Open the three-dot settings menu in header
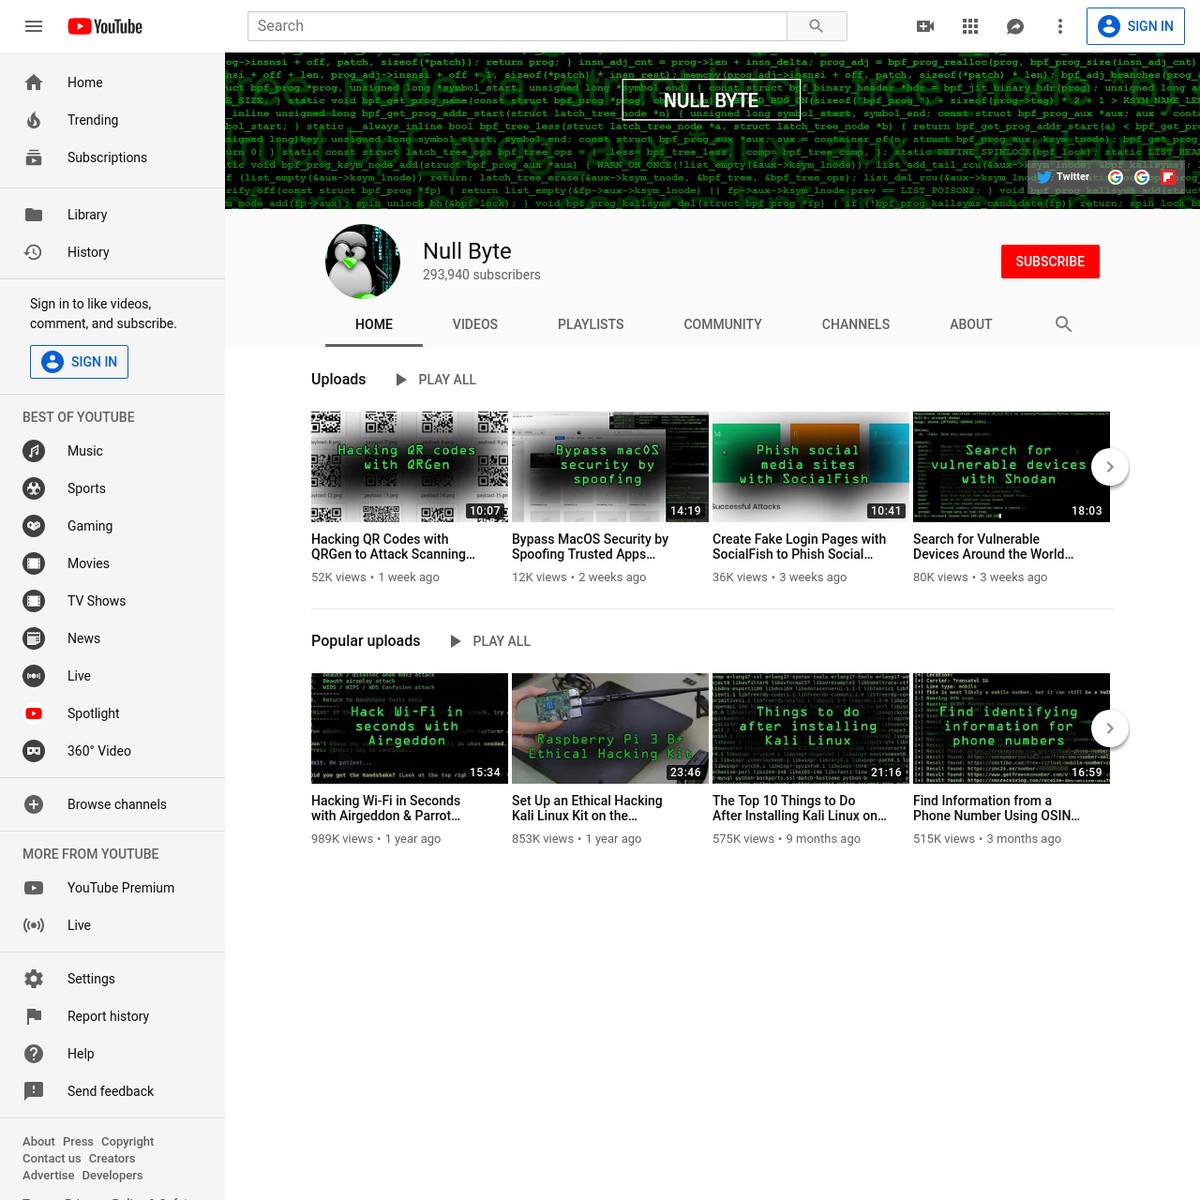 click(1060, 26)
